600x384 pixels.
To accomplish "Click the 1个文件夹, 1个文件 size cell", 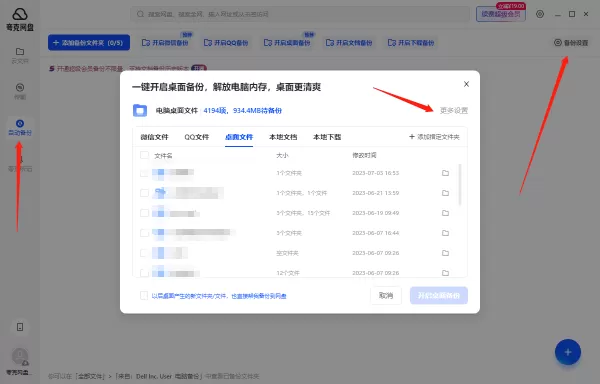I will [302, 193].
